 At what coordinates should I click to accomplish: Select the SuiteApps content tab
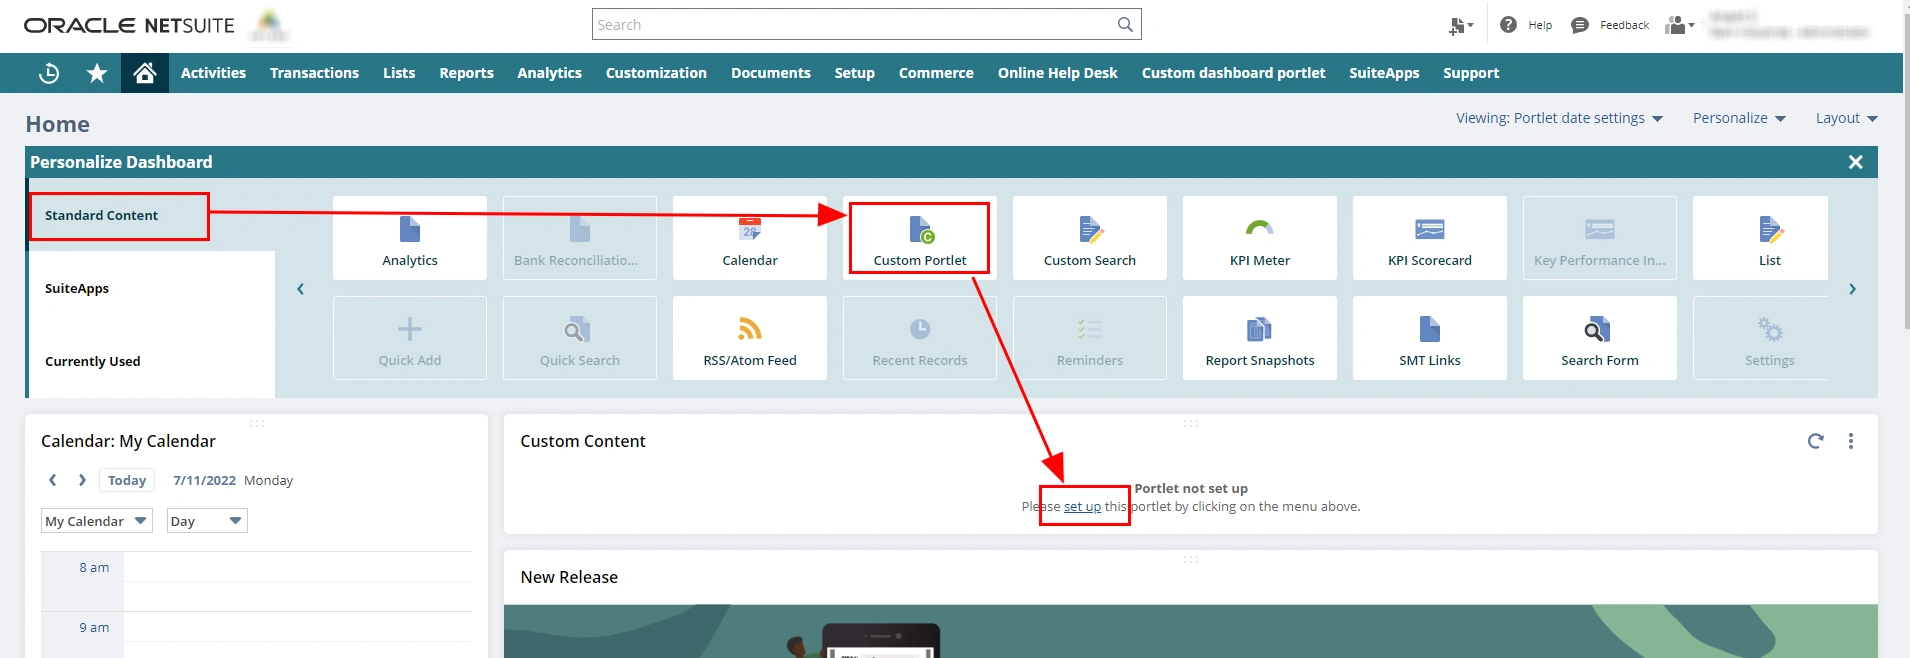pos(77,288)
